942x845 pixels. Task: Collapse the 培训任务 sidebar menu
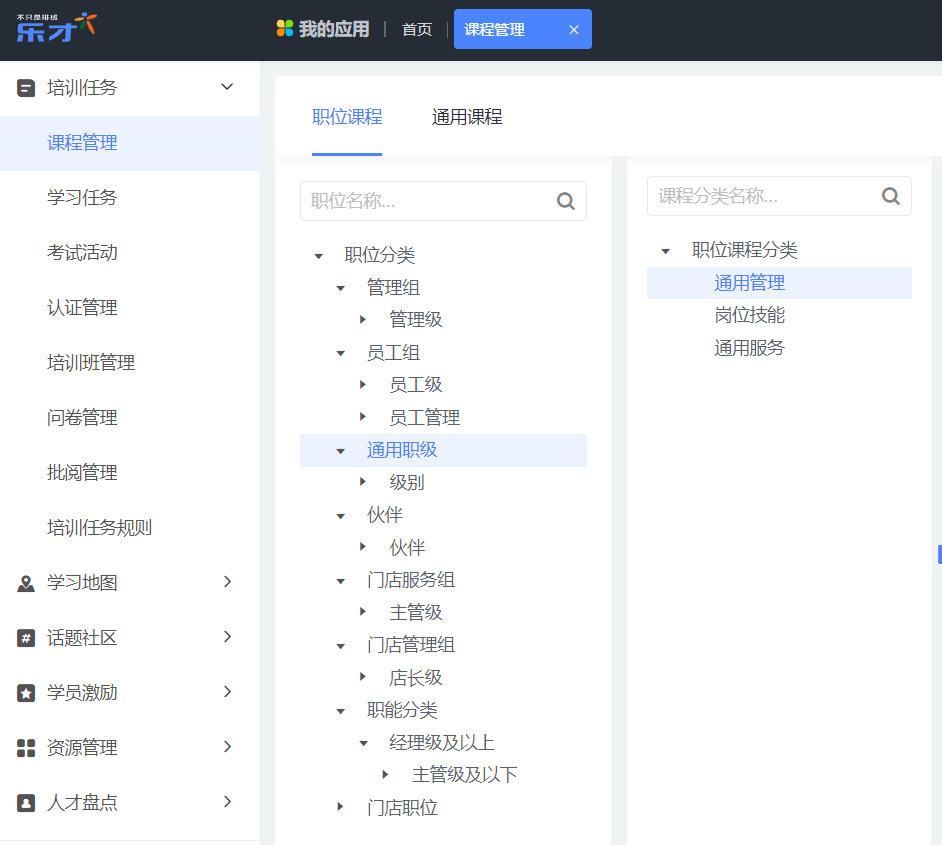coord(227,88)
